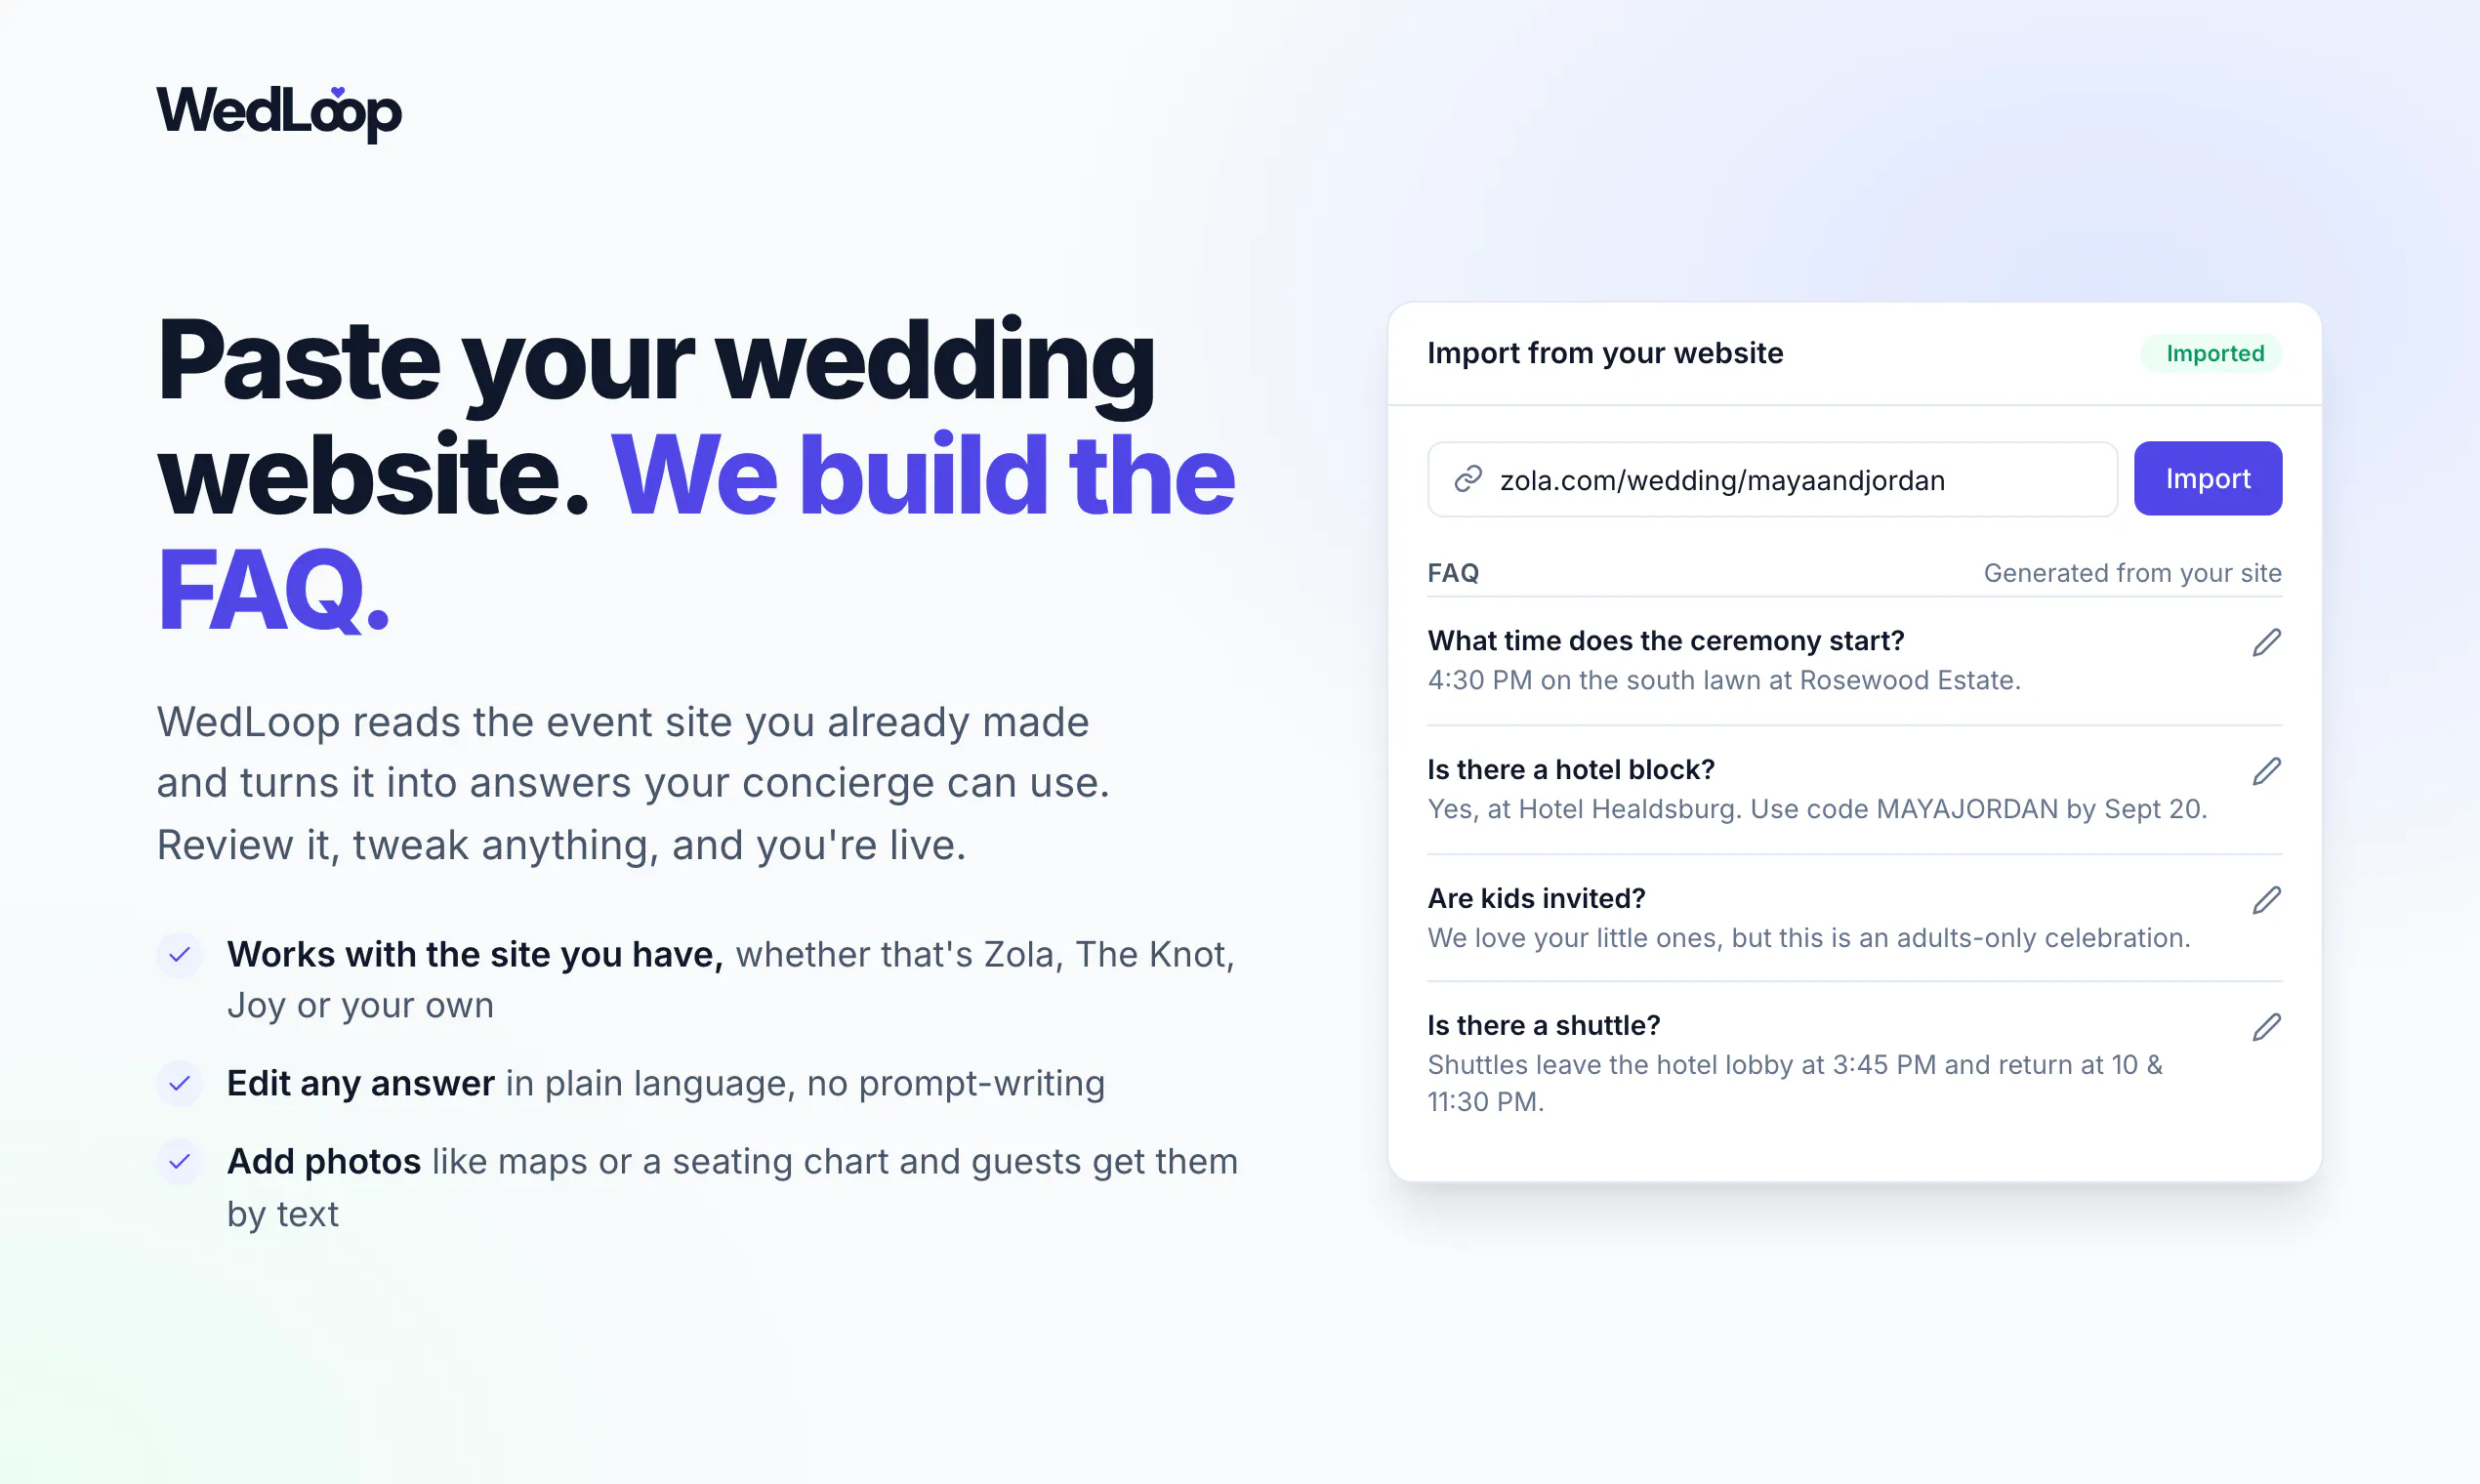The height and width of the screenshot is (1484, 2480).
Task: Edit the kids invited answer
Action: pos(2266,900)
